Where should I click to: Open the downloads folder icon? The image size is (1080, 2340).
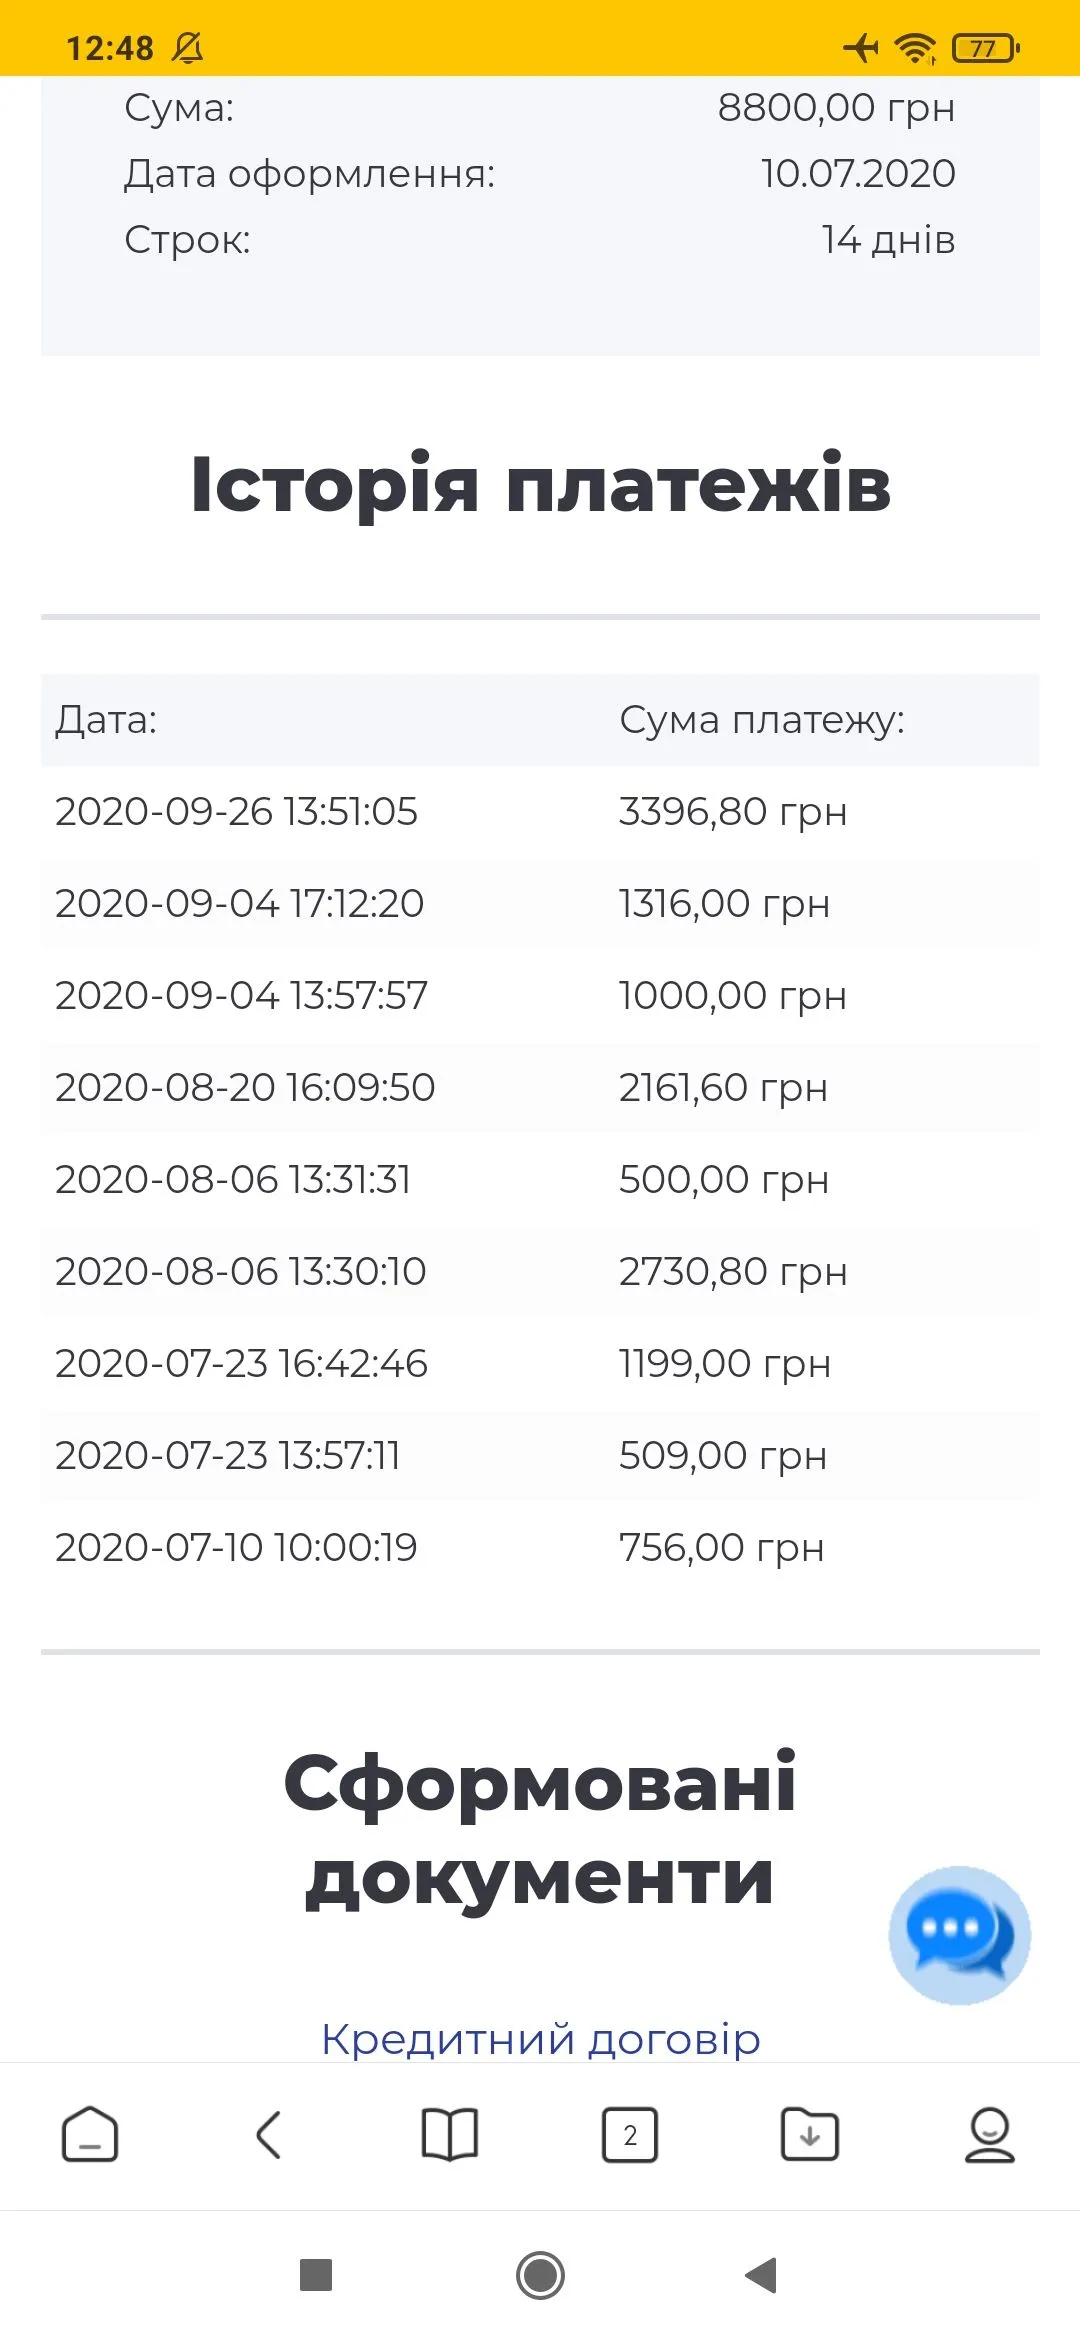coord(810,2135)
